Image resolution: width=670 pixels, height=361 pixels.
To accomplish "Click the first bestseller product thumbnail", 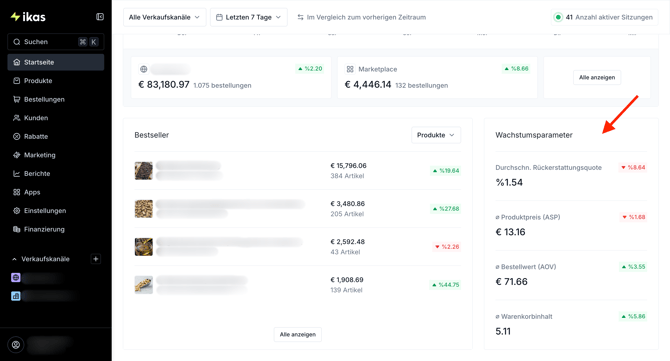I will (x=144, y=171).
